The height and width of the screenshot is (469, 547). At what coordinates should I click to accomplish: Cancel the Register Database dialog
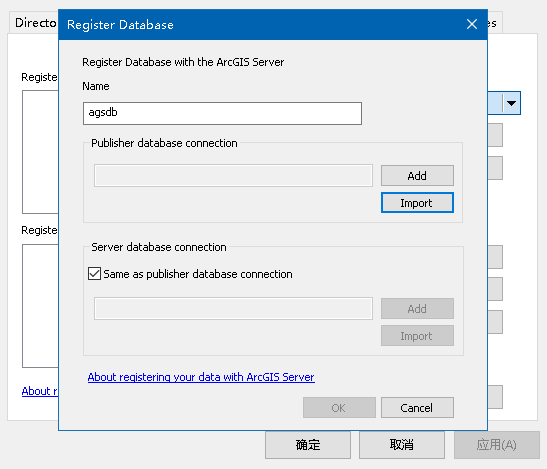pyautogui.click(x=417, y=408)
